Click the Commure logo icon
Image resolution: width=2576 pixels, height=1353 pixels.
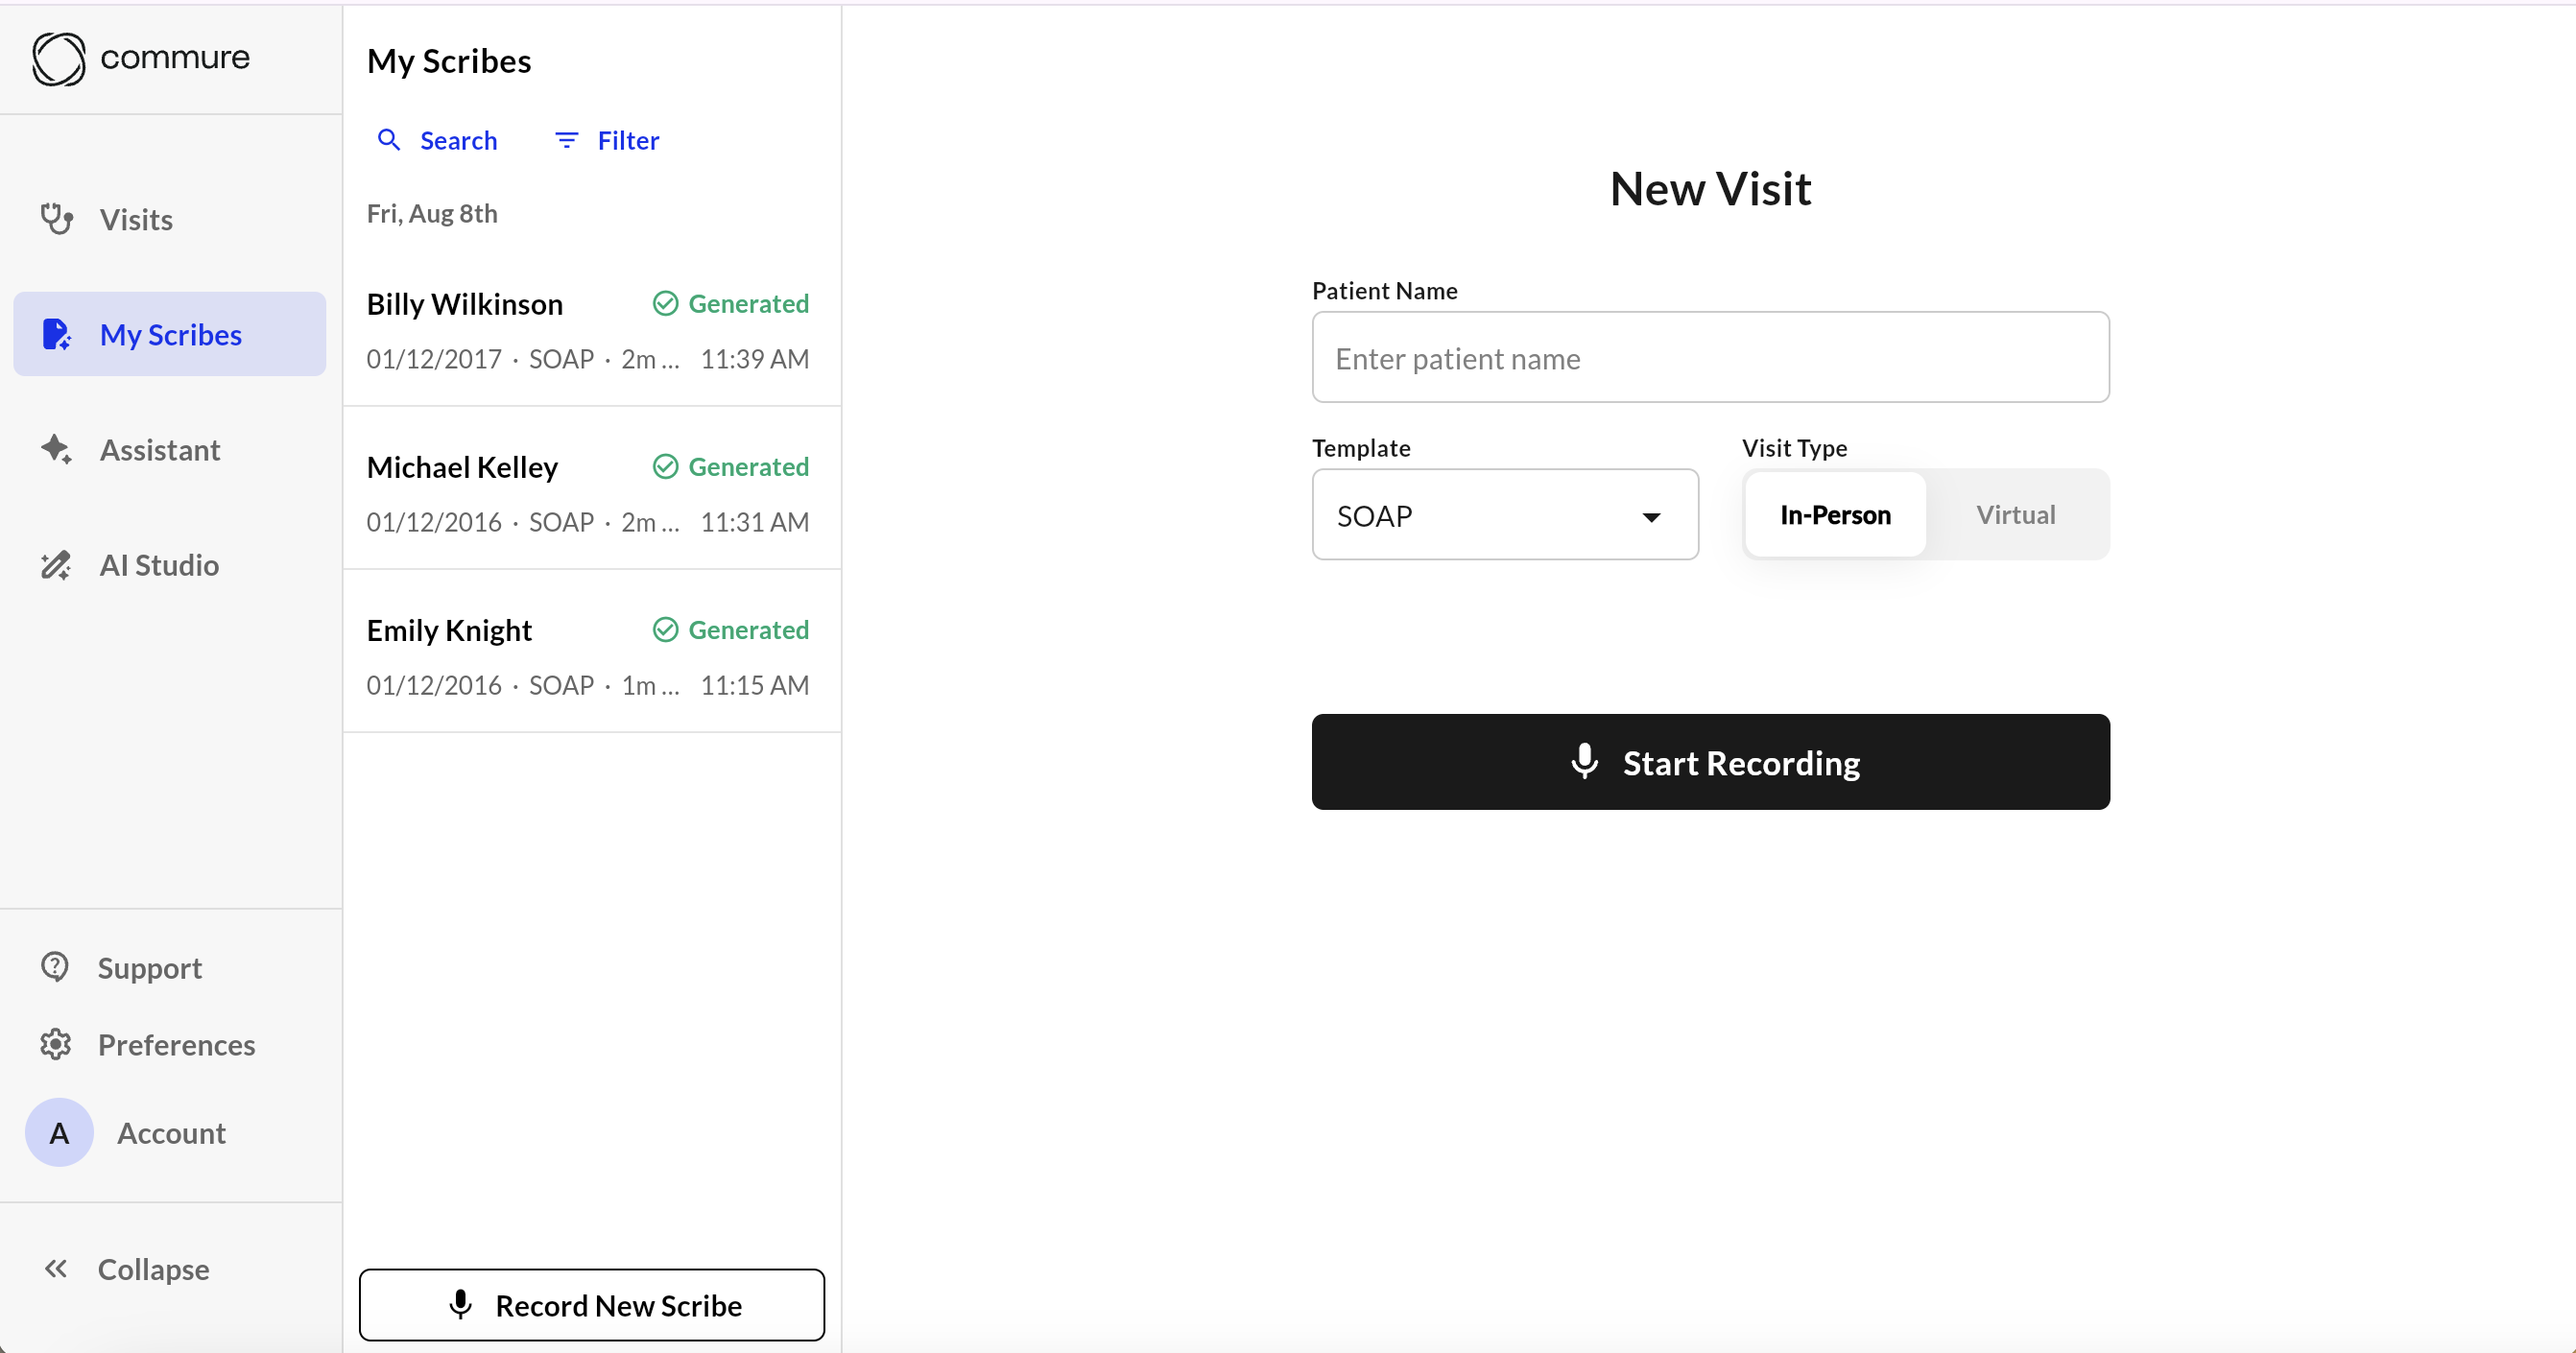coord(59,59)
